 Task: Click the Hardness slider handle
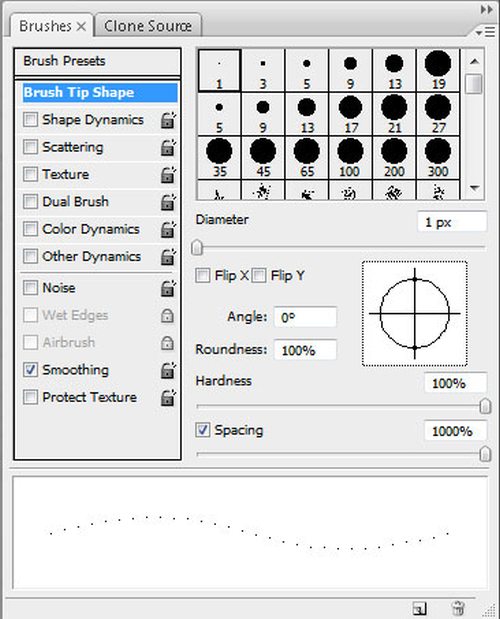(485, 406)
